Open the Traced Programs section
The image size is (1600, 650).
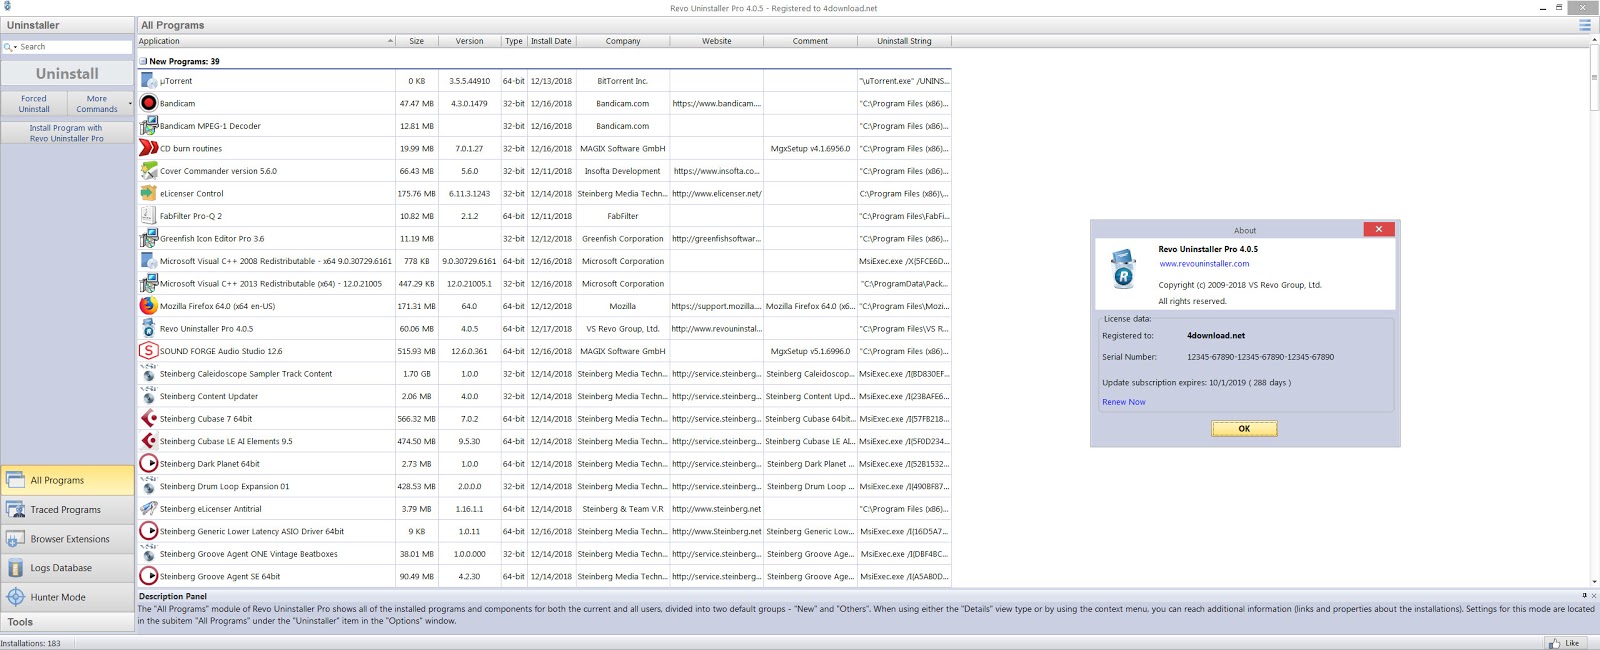[67, 510]
